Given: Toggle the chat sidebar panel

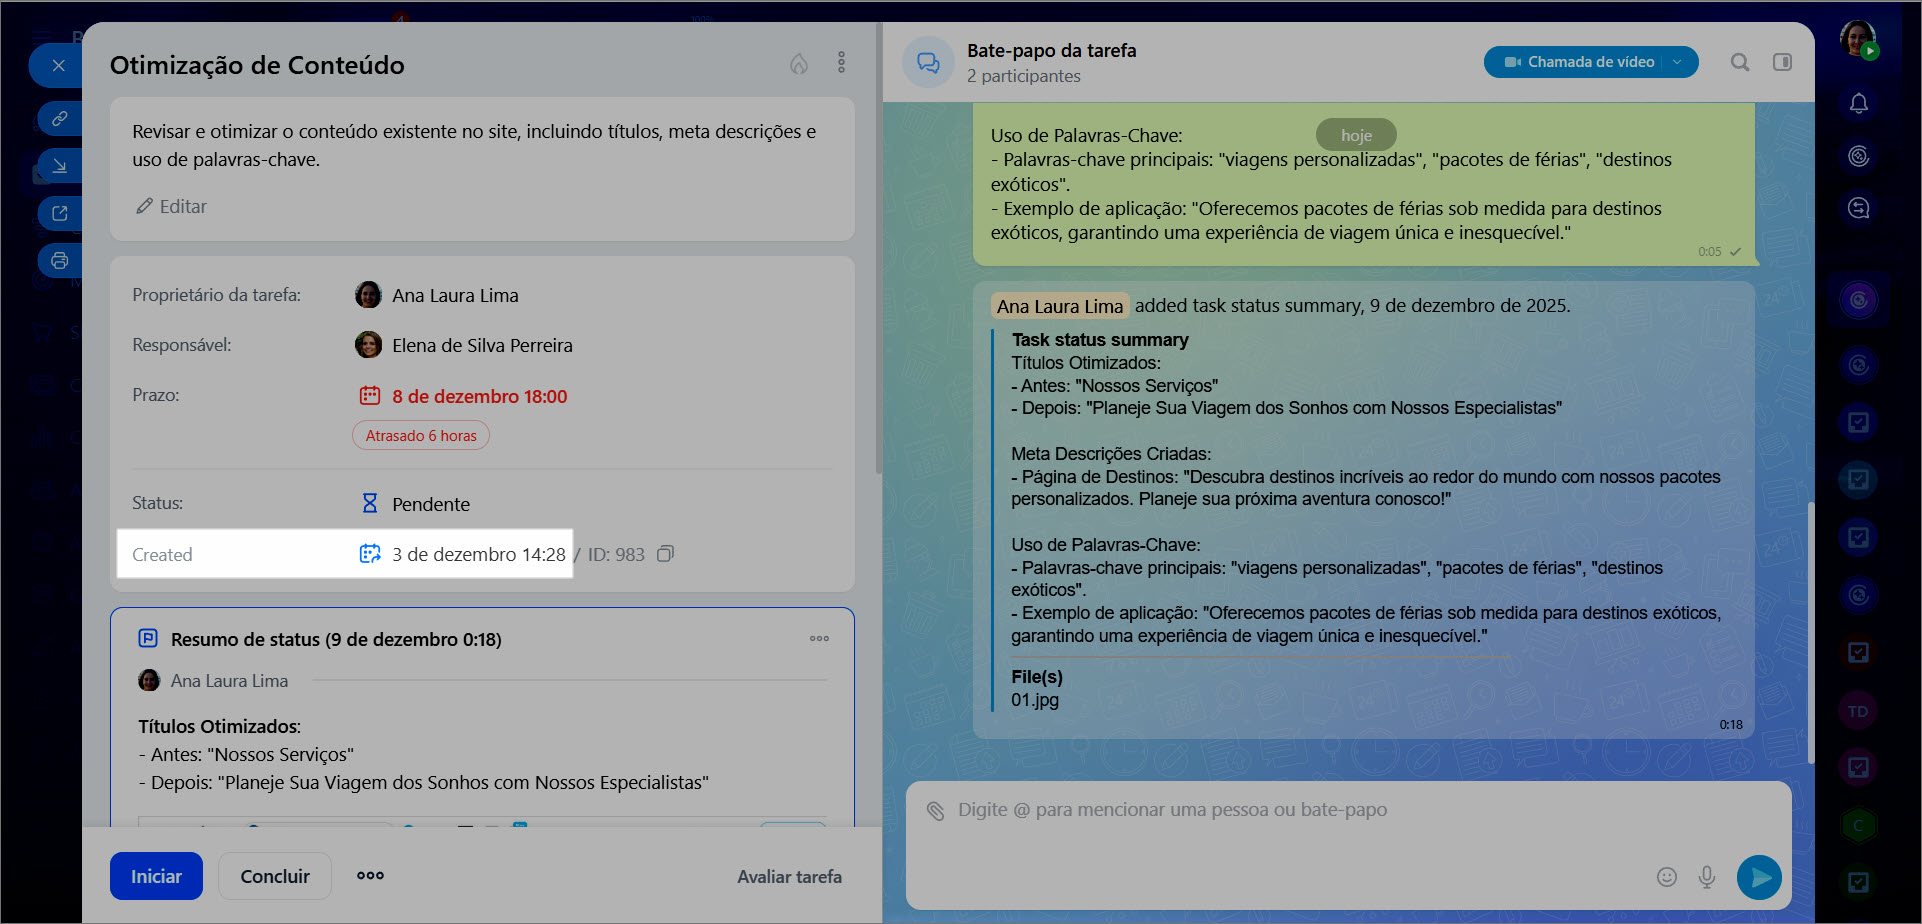Looking at the screenshot, I should pyautogui.click(x=1782, y=62).
